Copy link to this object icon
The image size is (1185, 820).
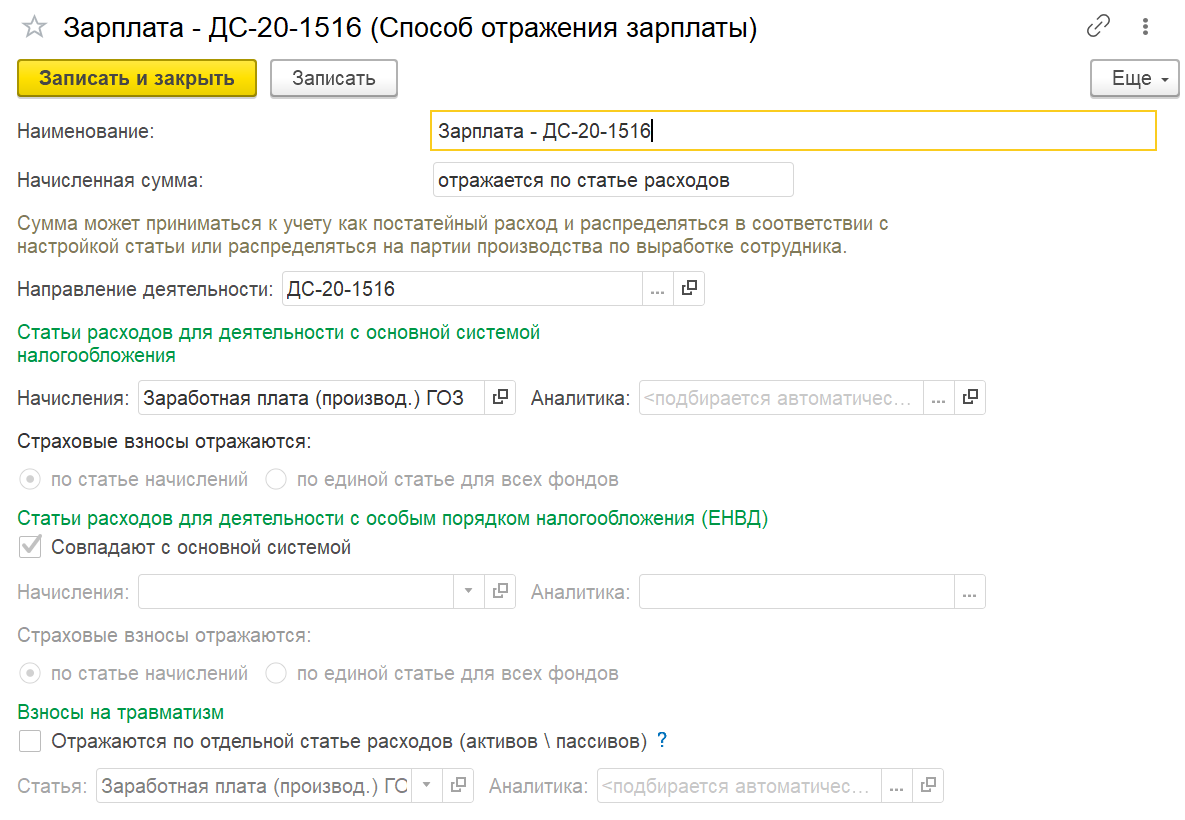click(1097, 26)
